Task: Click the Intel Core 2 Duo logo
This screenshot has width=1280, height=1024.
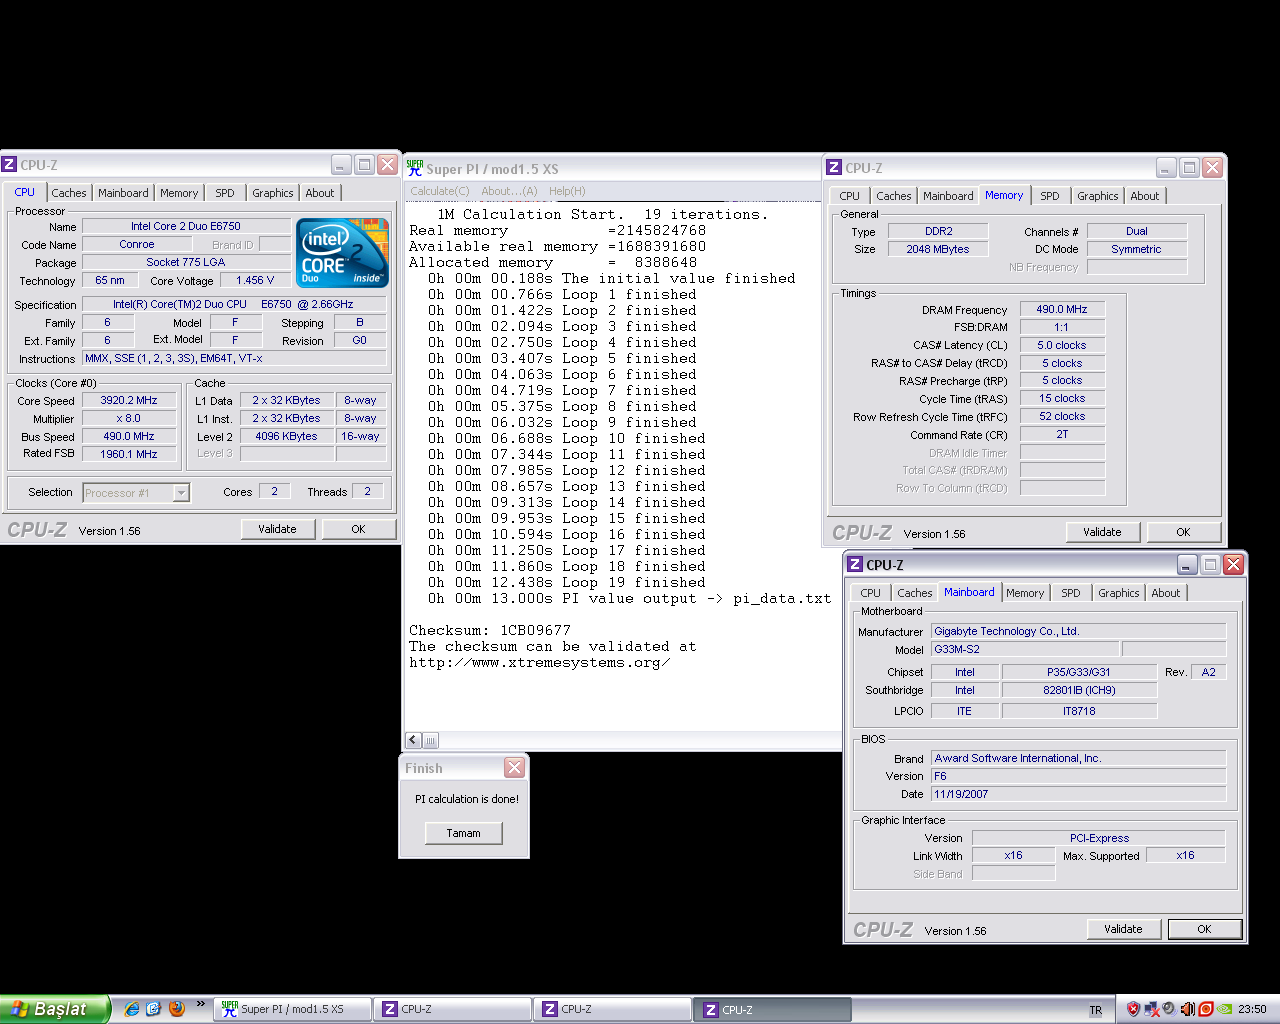Action: [x=342, y=253]
